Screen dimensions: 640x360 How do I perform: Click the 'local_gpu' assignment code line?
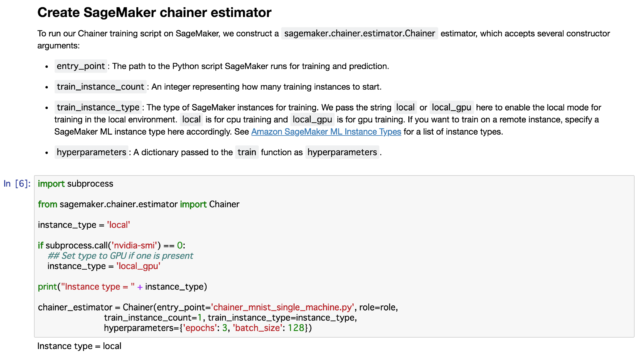point(104,266)
